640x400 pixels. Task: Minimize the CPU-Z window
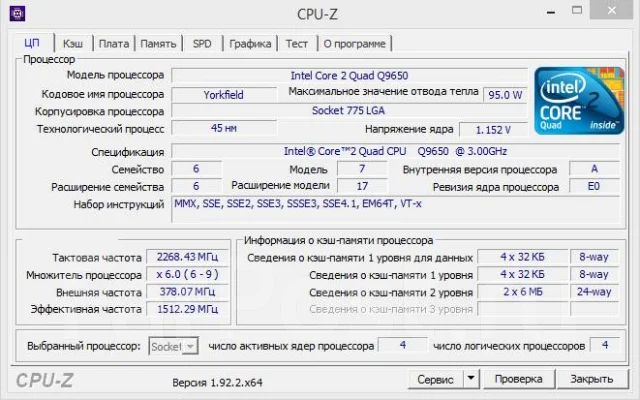coord(551,12)
